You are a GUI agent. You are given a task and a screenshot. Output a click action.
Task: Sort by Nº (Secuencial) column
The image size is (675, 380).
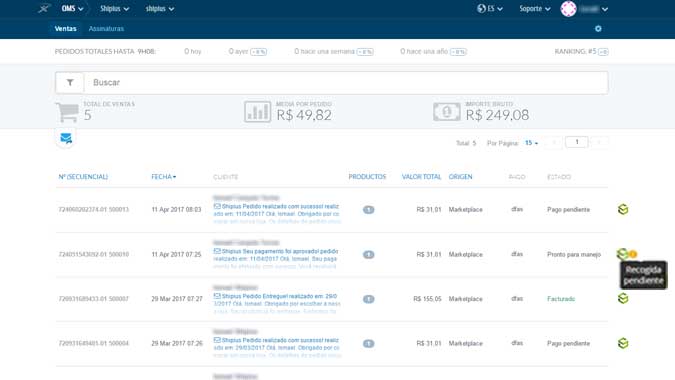click(83, 177)
